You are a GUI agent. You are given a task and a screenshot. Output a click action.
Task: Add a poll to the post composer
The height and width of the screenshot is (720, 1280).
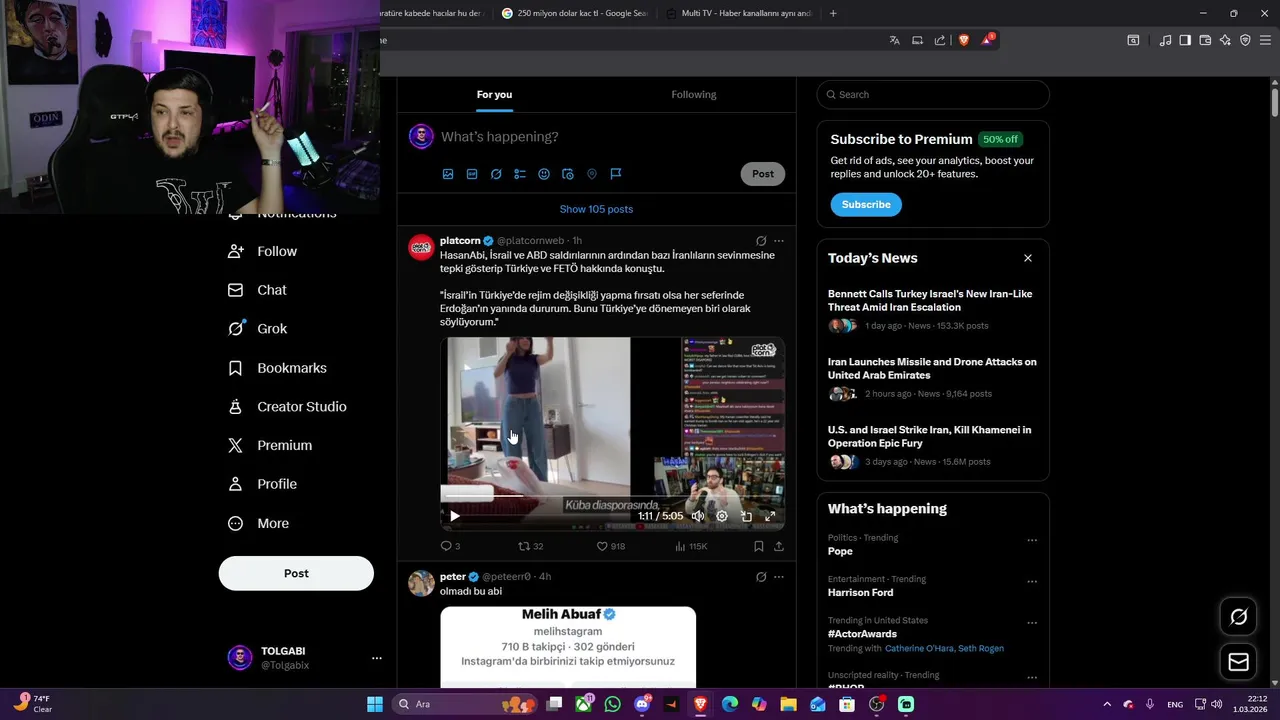click(x=520, y=174)
